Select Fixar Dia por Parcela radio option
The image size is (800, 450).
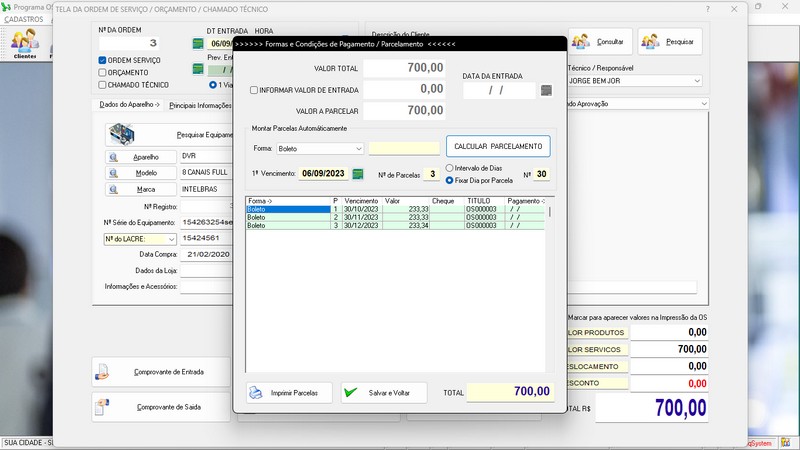[x=450, y=181]
